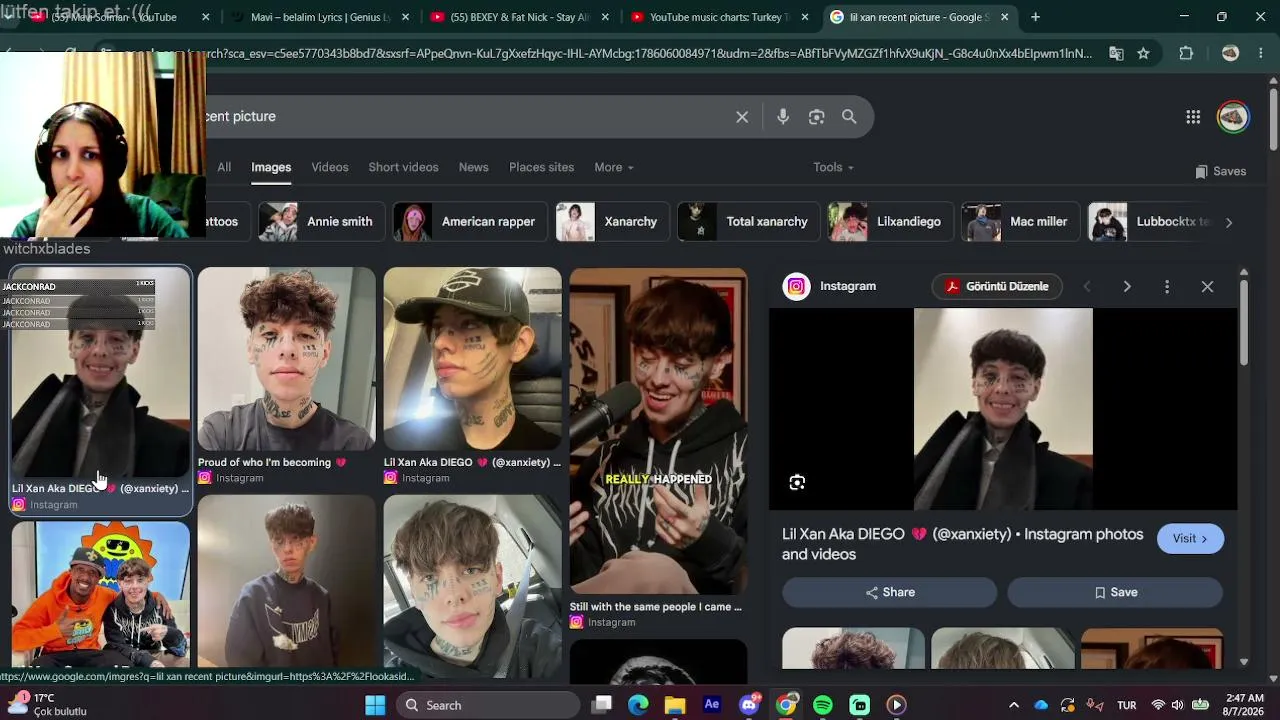Select the Xanarchy suggestion chip
This screenshot has width=1280, height=720.
(612, 222)
